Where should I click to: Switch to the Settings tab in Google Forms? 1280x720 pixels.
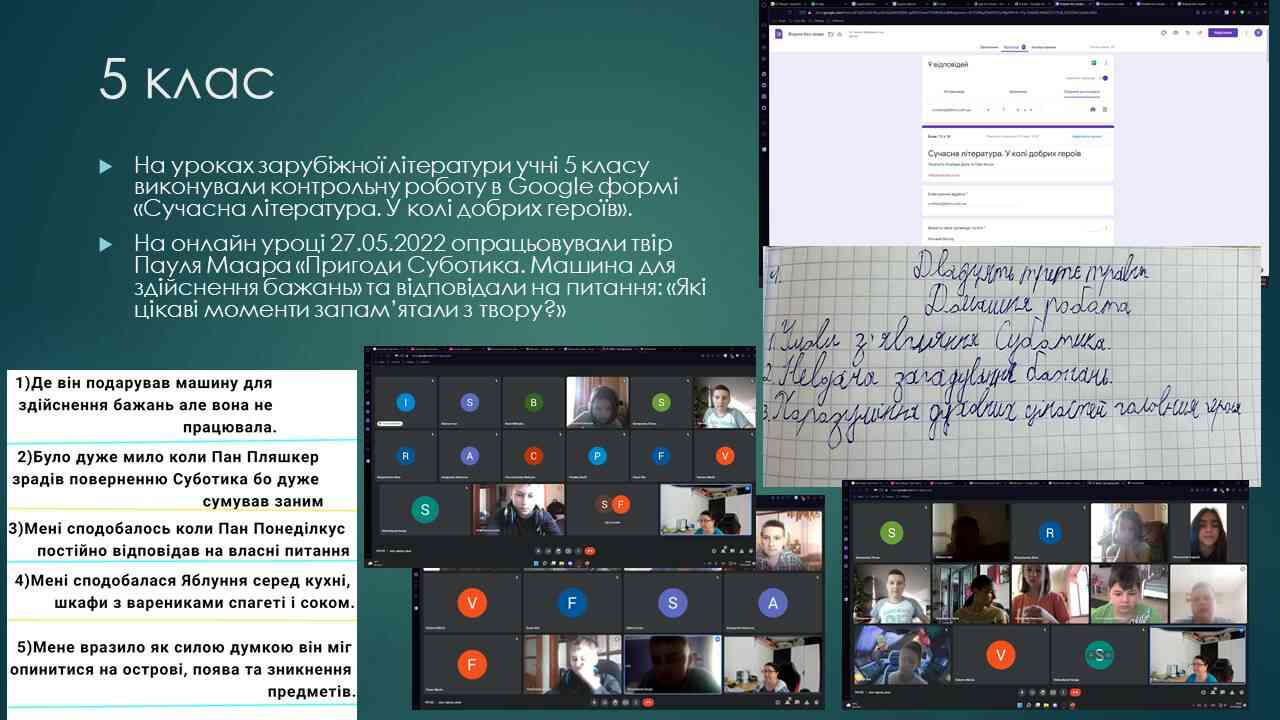pos(1043,47)
